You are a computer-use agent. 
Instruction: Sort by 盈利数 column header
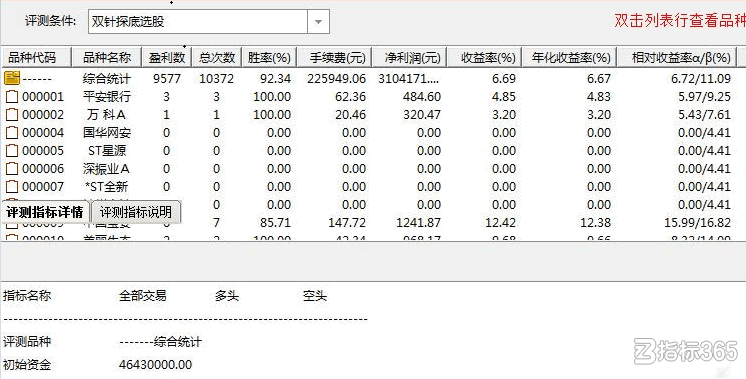click(x=167, y=58)
